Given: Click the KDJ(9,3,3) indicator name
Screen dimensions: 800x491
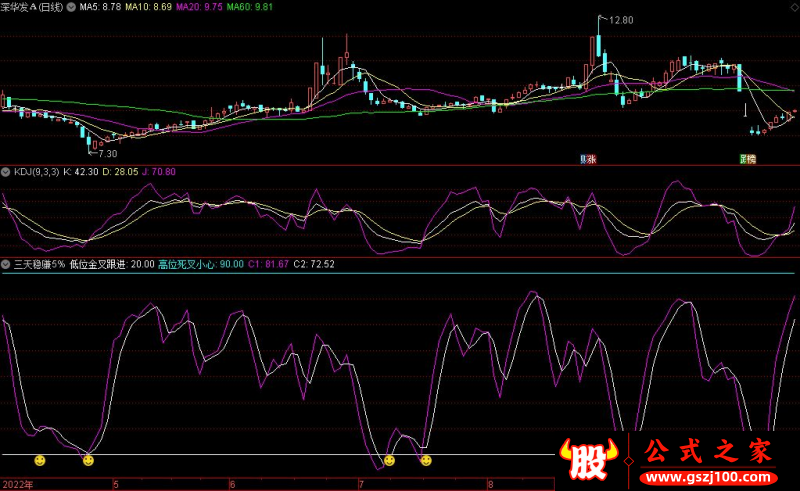Looking at the screenshot, I should tap(35, 172).
